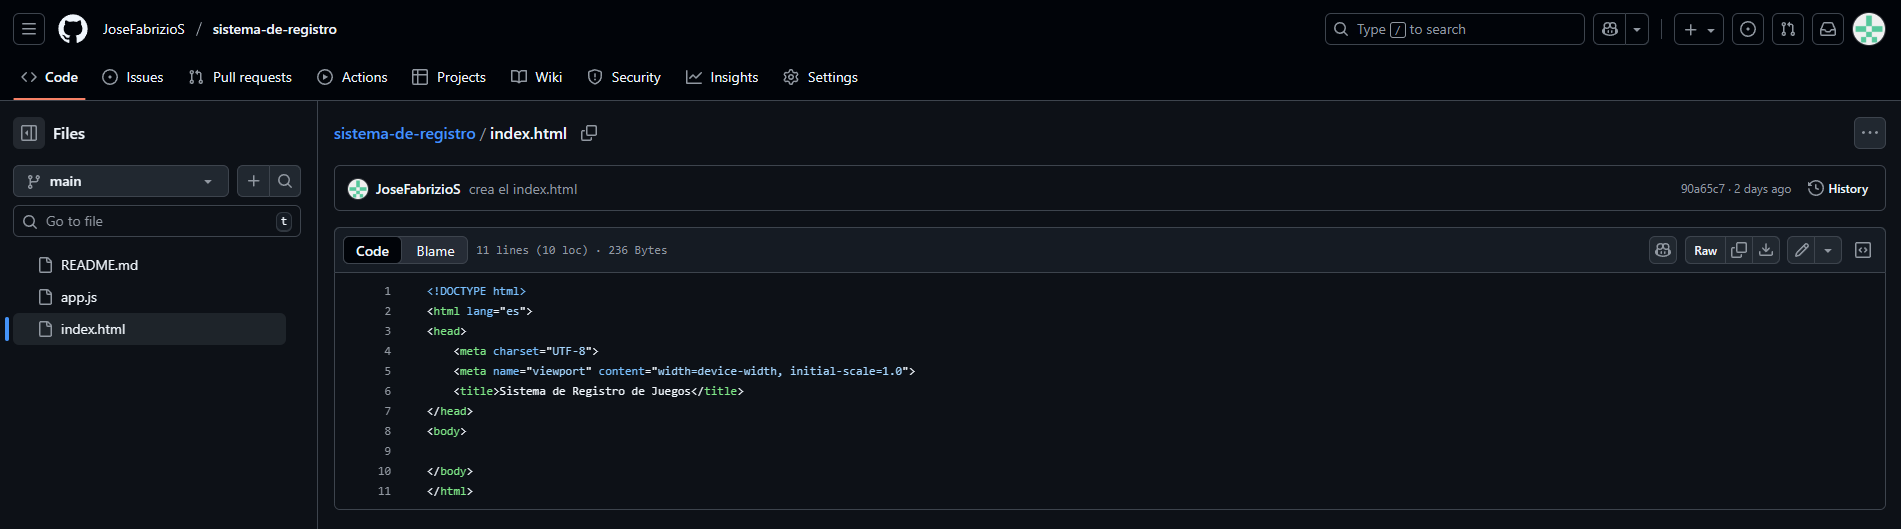Image resolution: width=1901 pixels, height=529 pixels.
Task: Open more file actions ellipsis menu
Action: tap(1870, 133)
